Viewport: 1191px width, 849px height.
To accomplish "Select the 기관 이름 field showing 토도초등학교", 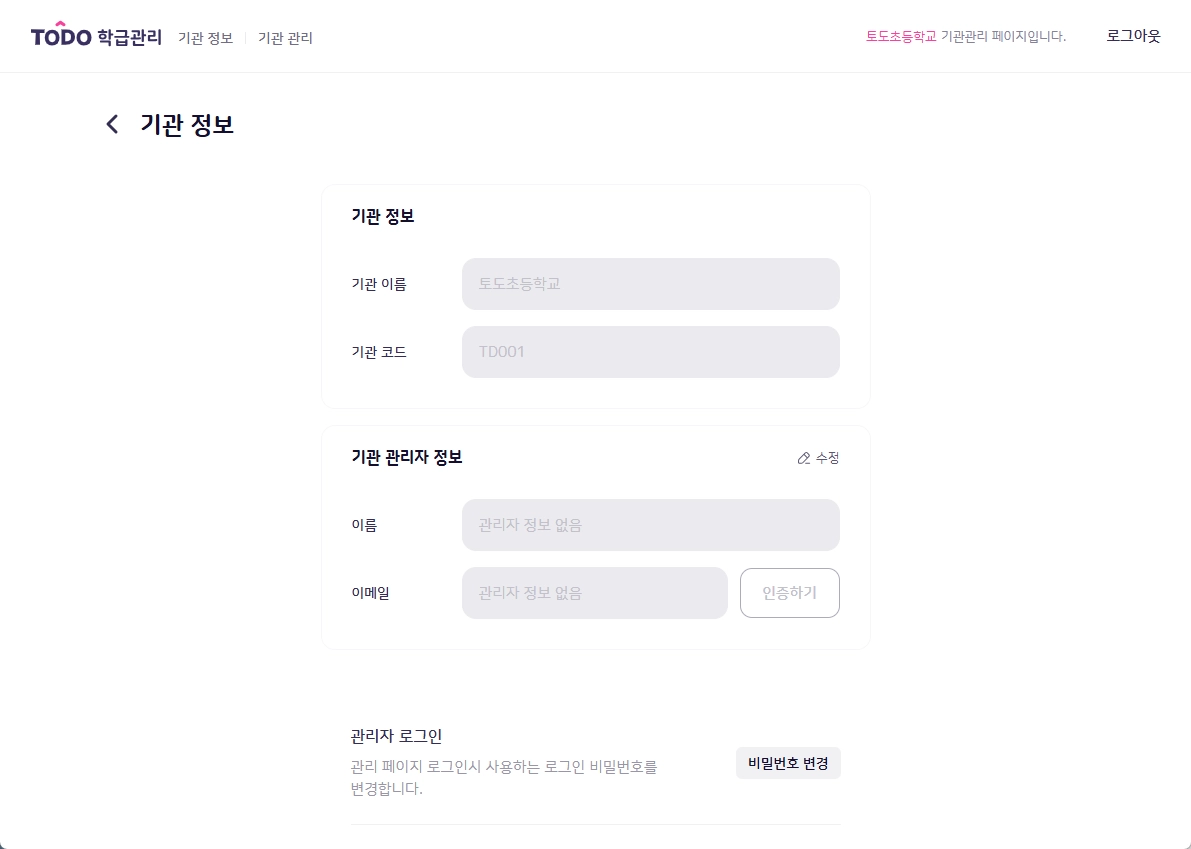I will click(650, 284).
